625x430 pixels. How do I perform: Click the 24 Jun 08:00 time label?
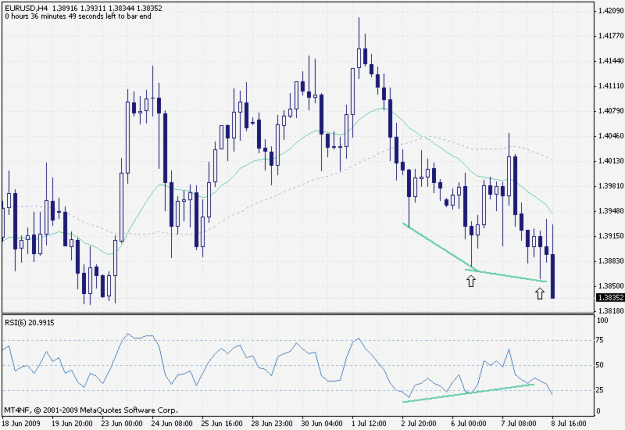(172, 423)
